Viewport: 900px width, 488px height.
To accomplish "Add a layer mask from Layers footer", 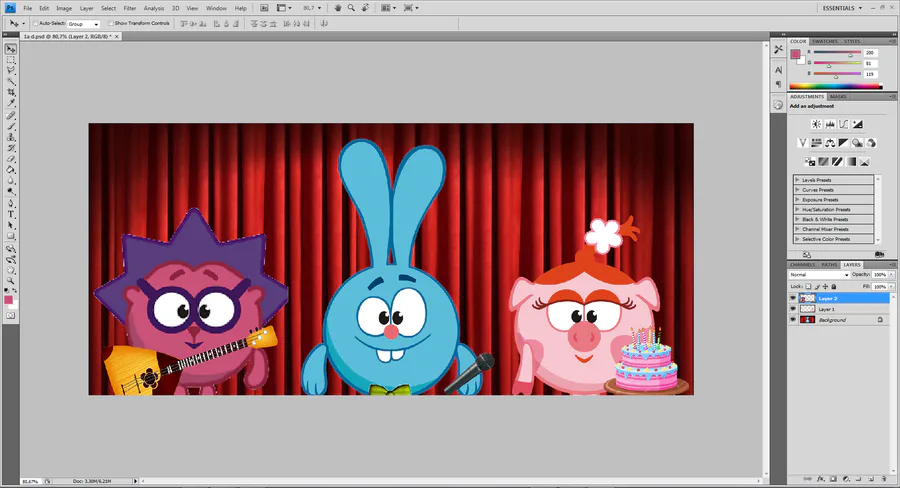I will [x=833, y=479].
